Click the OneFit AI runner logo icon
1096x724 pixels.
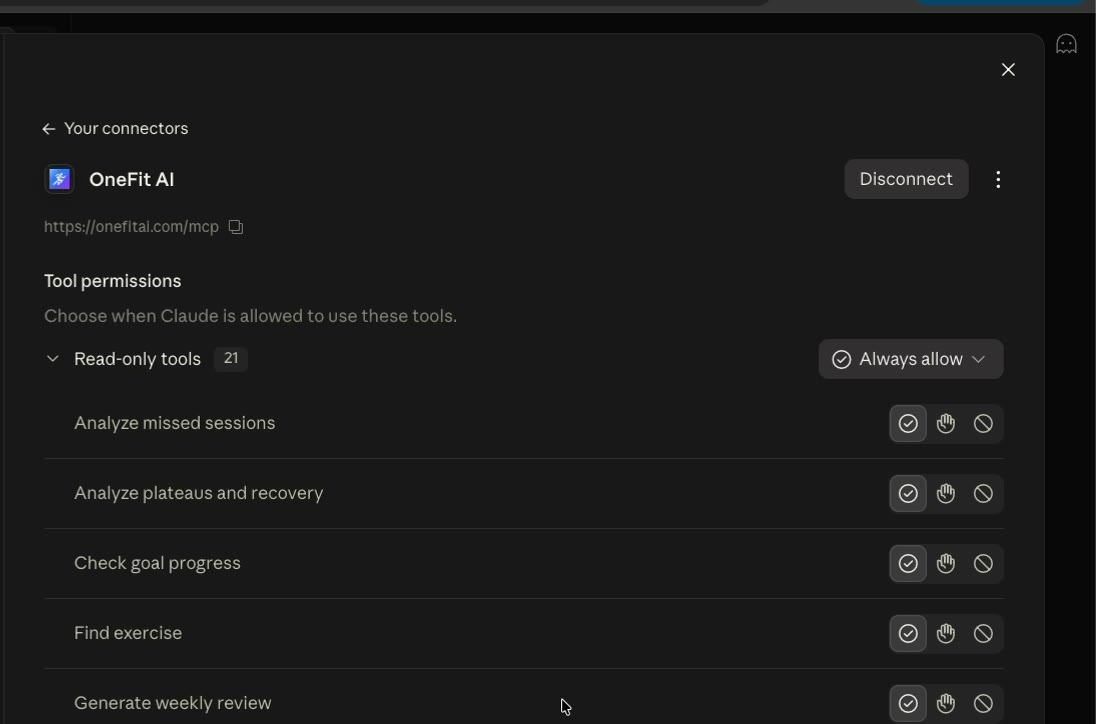coord(59,180)
